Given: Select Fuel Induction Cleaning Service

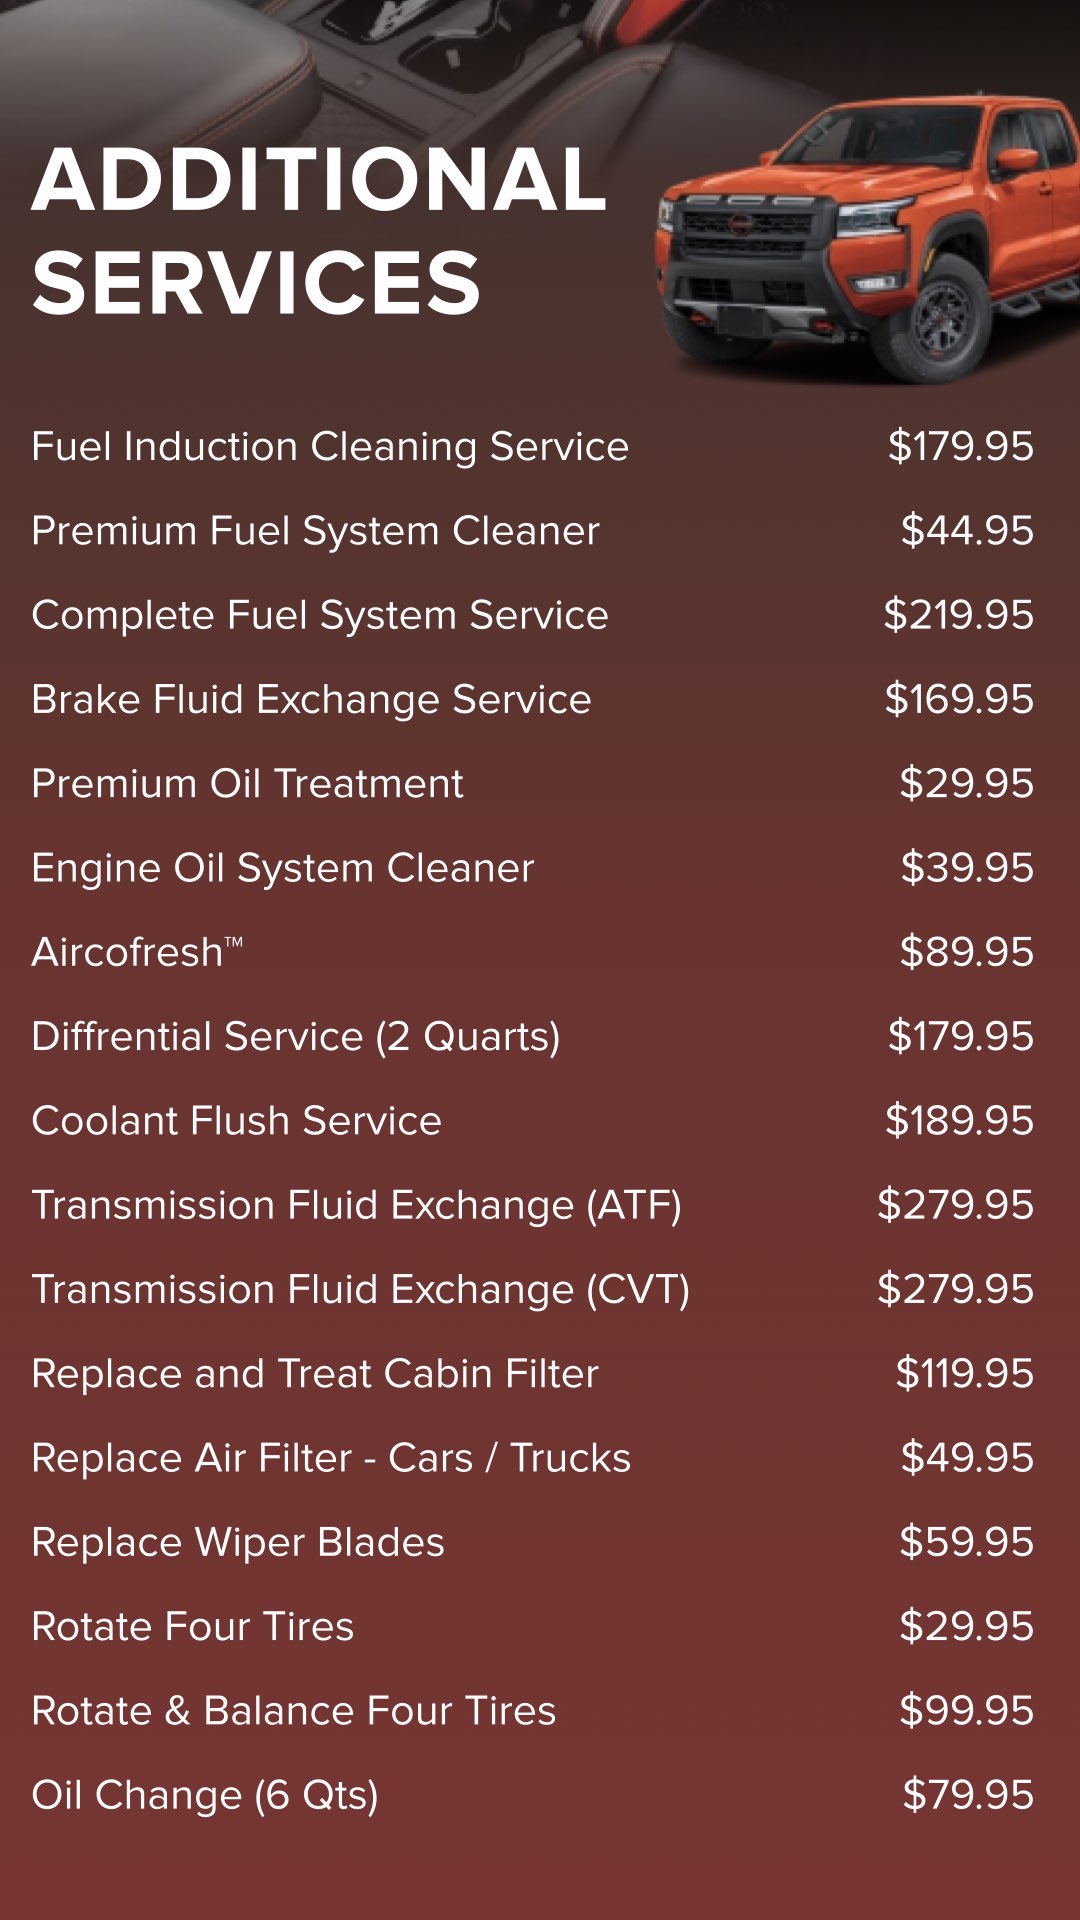Looking at the screenshot, I should click(330, 446).
